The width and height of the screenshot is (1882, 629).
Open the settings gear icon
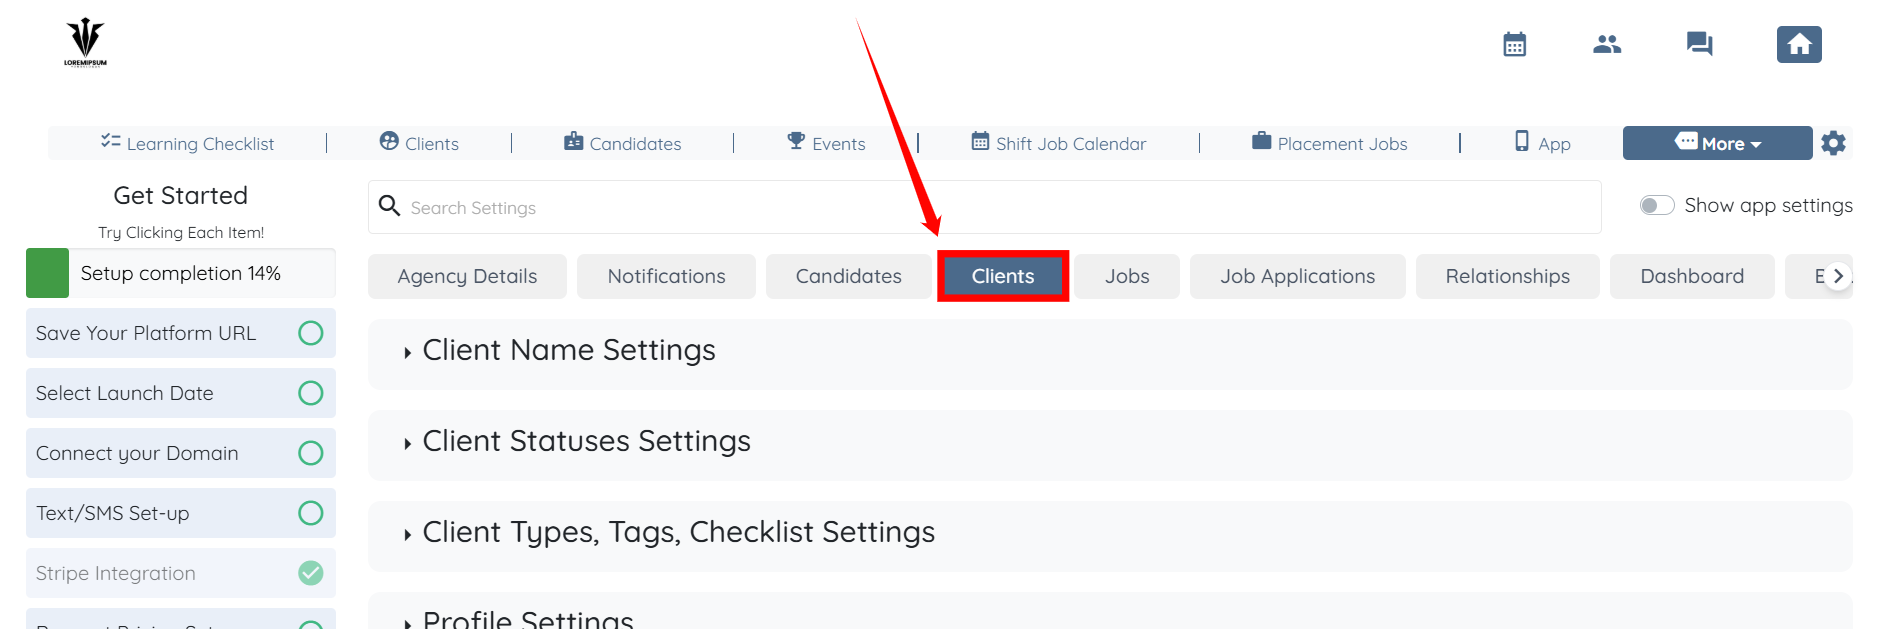(x=1833, y=143)
